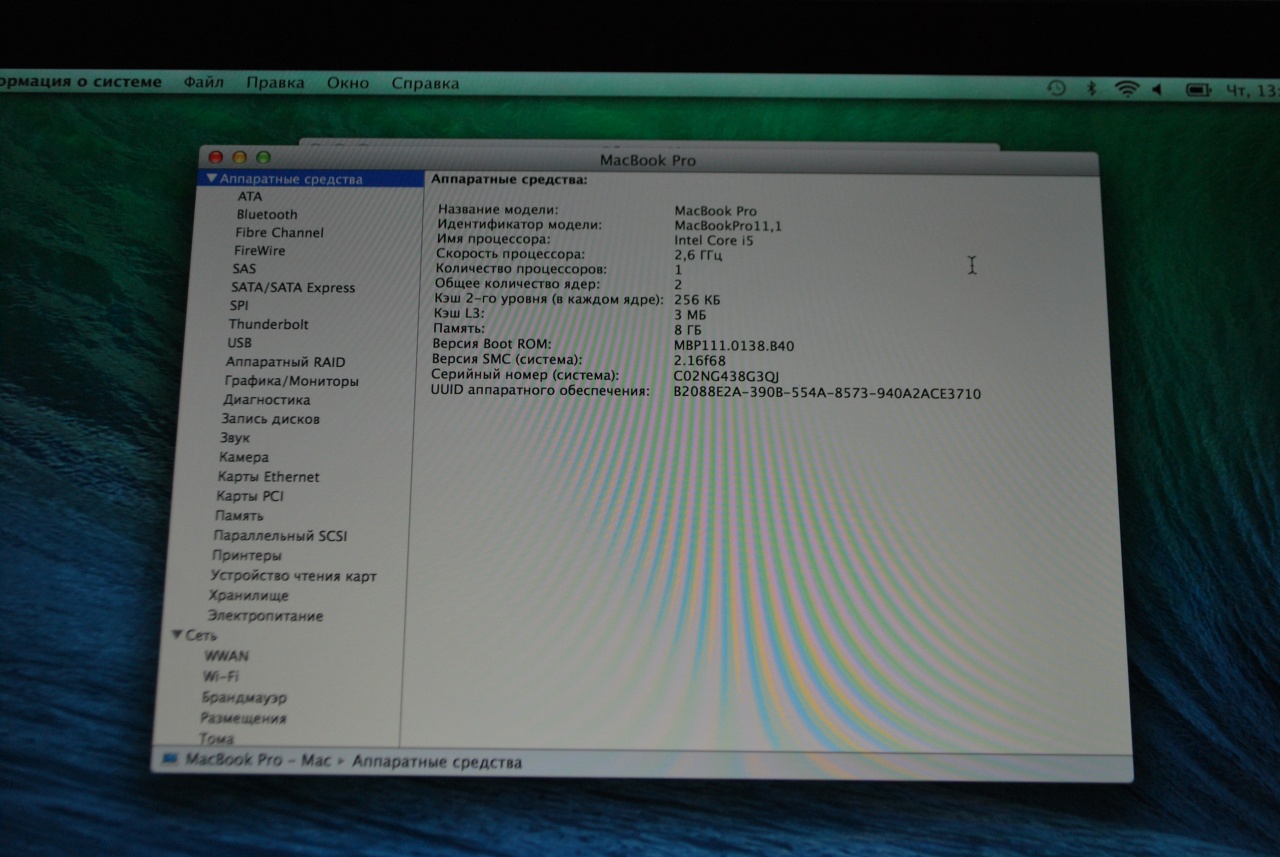Image resolution: width=1280 pixels, height=857 pixels.
Task: Open the volume icon in menu bar
Action: tap(1158, 90)
